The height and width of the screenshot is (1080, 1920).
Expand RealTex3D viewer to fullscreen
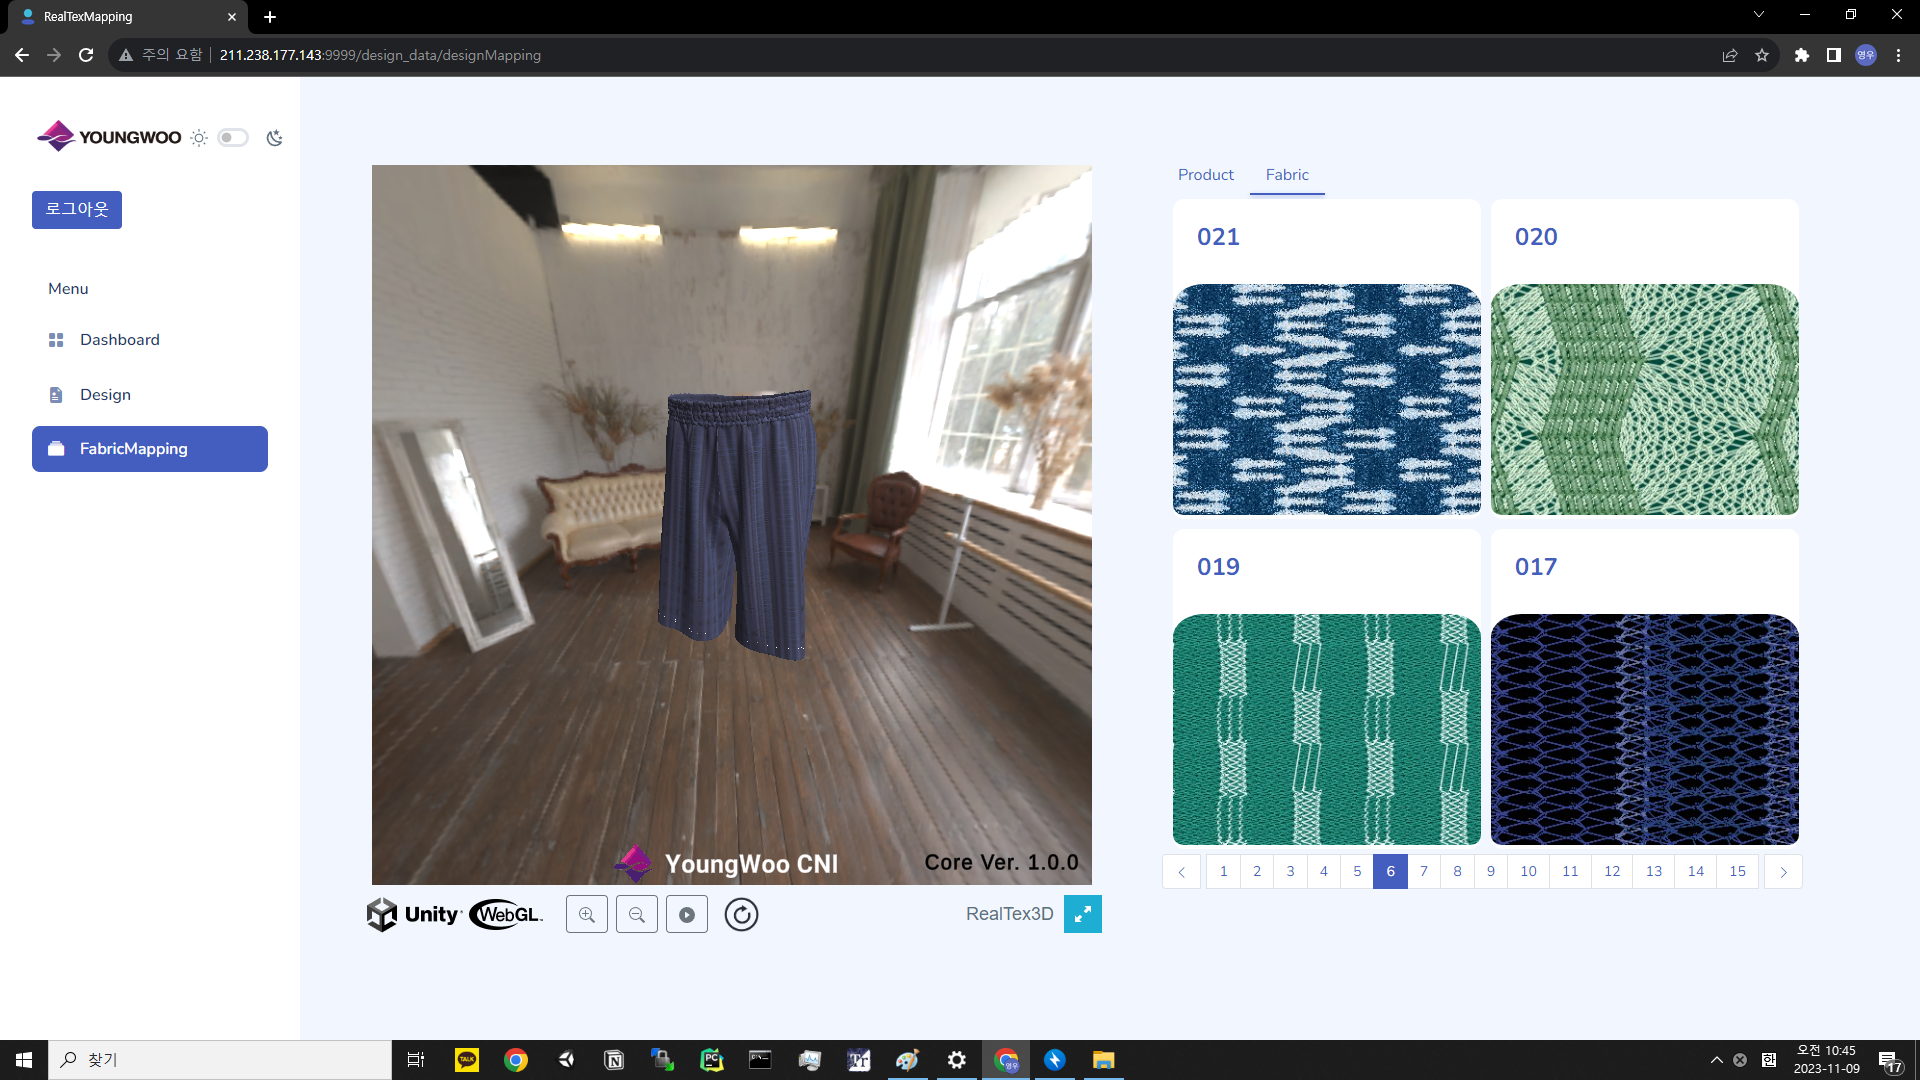click(x=1082, y=914)
